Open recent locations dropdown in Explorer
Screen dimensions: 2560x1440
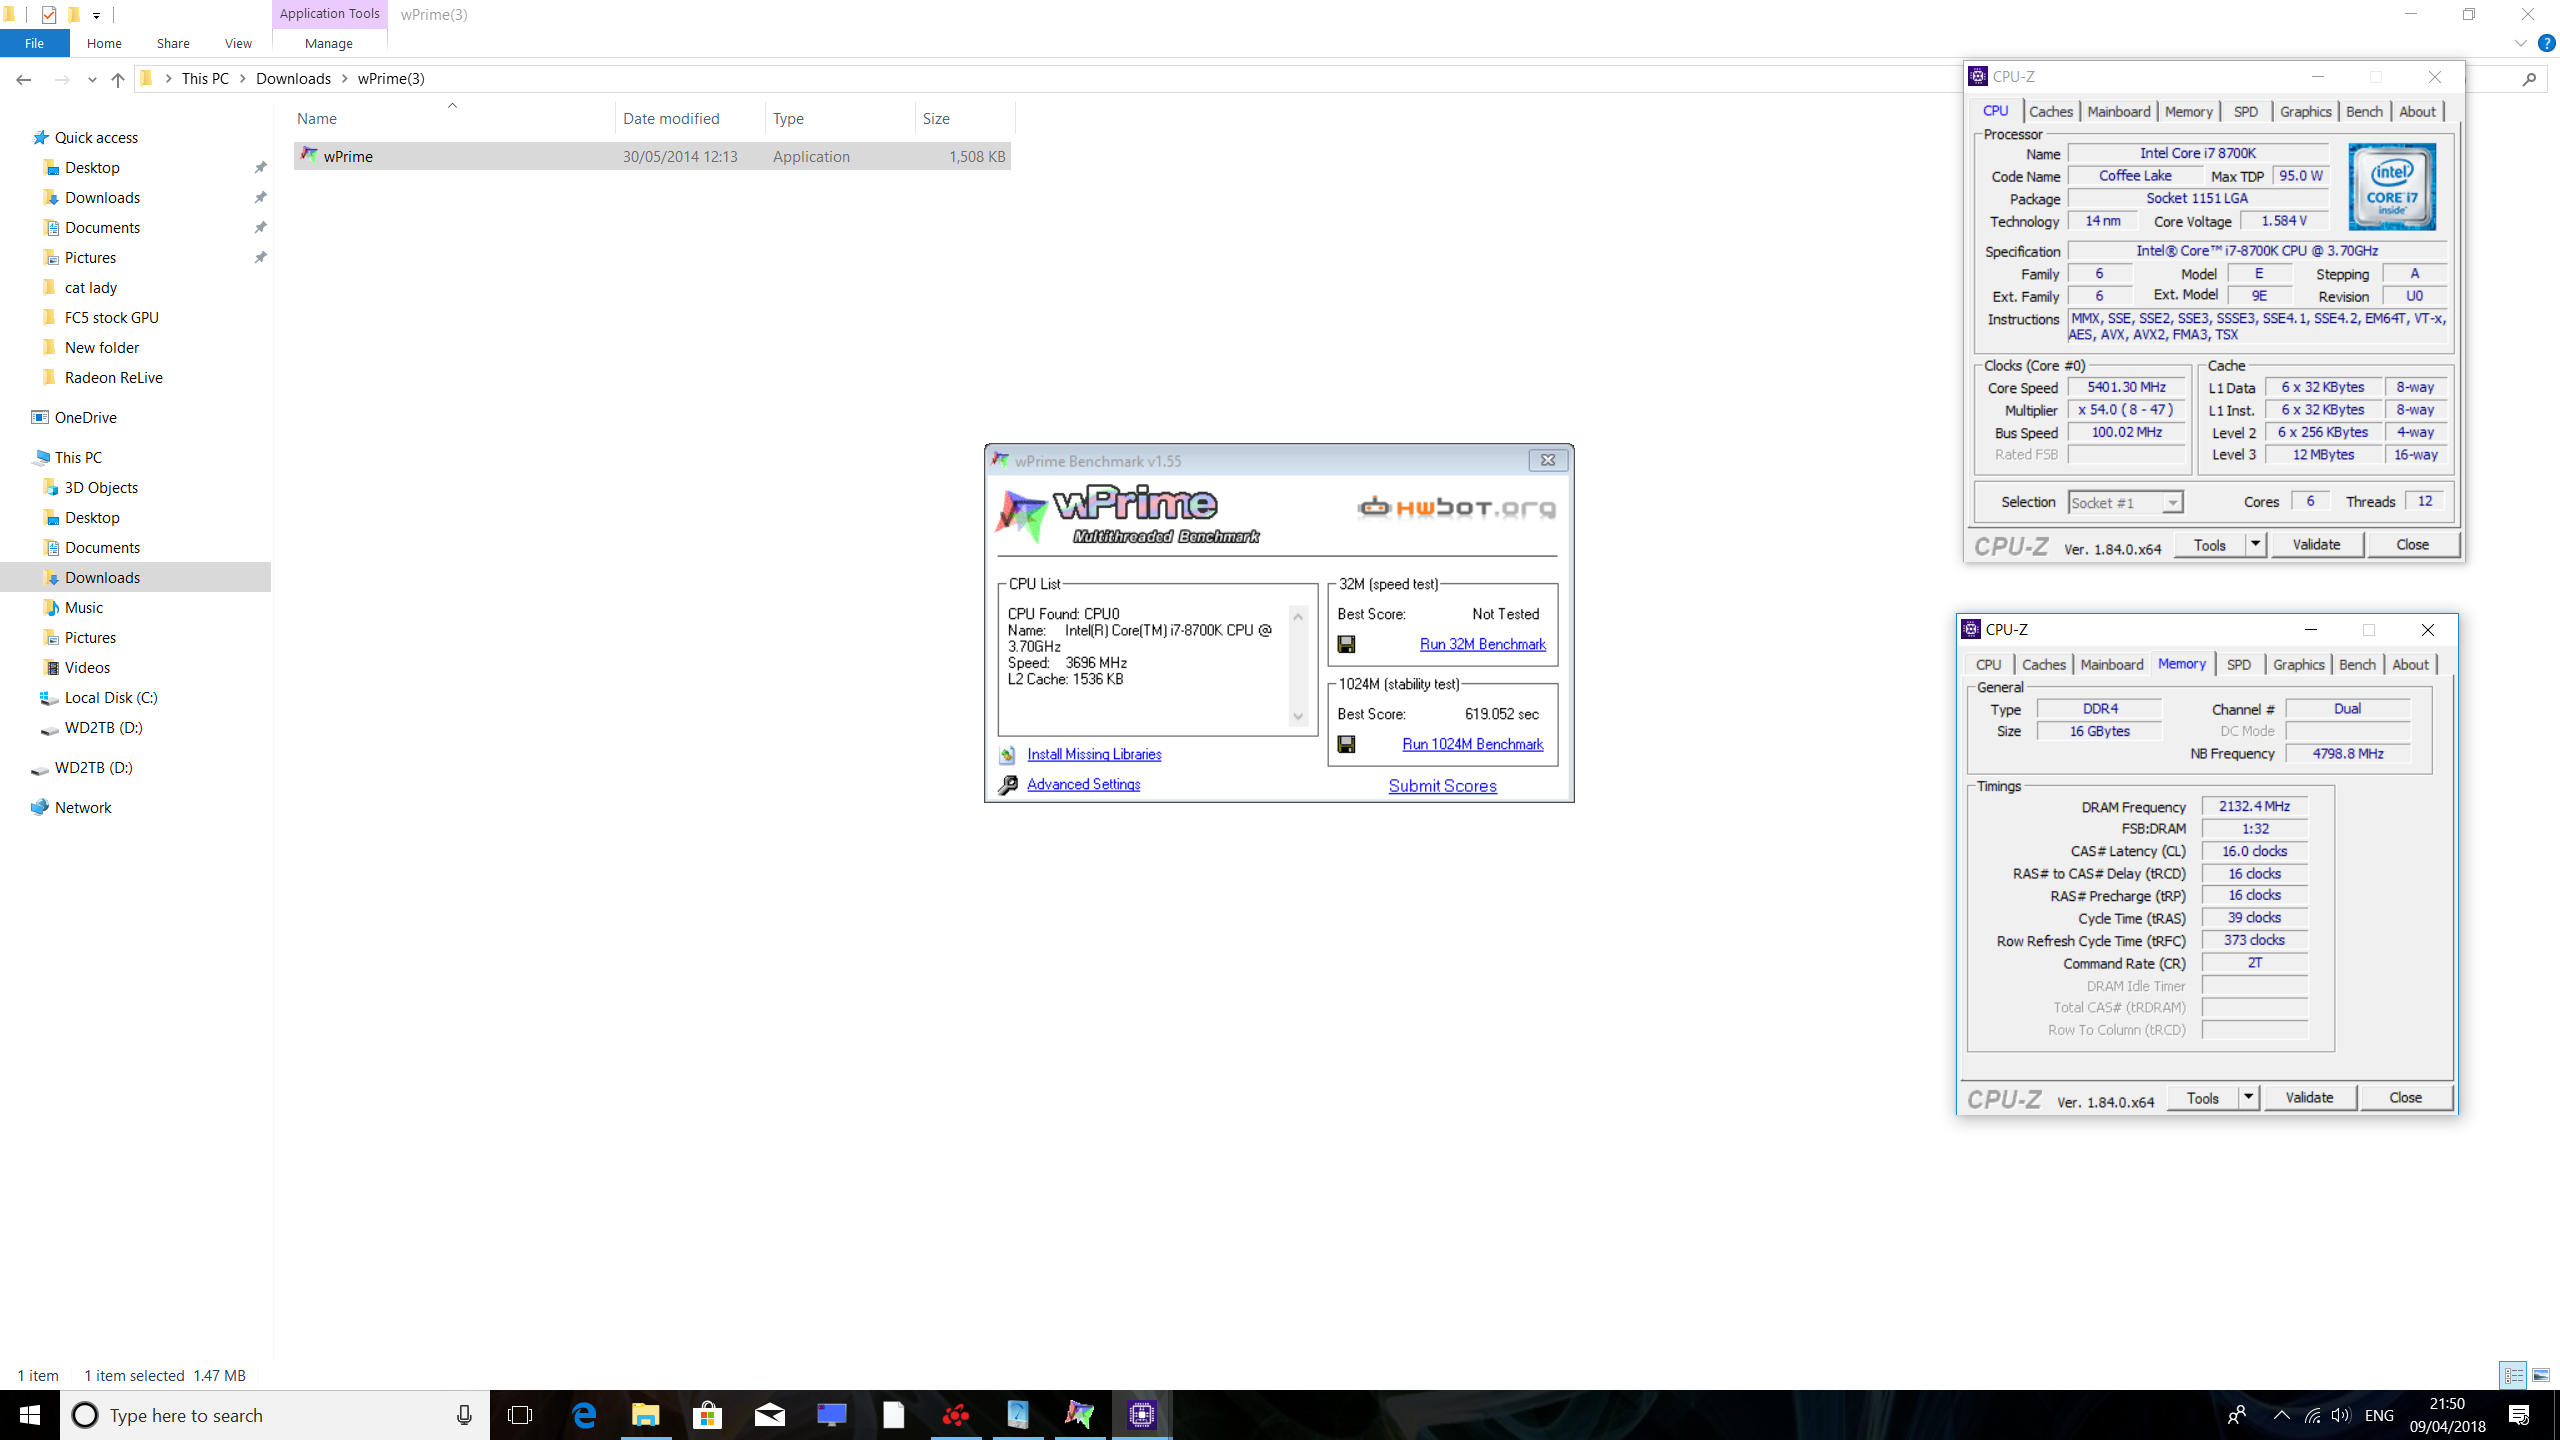(92, 79)
